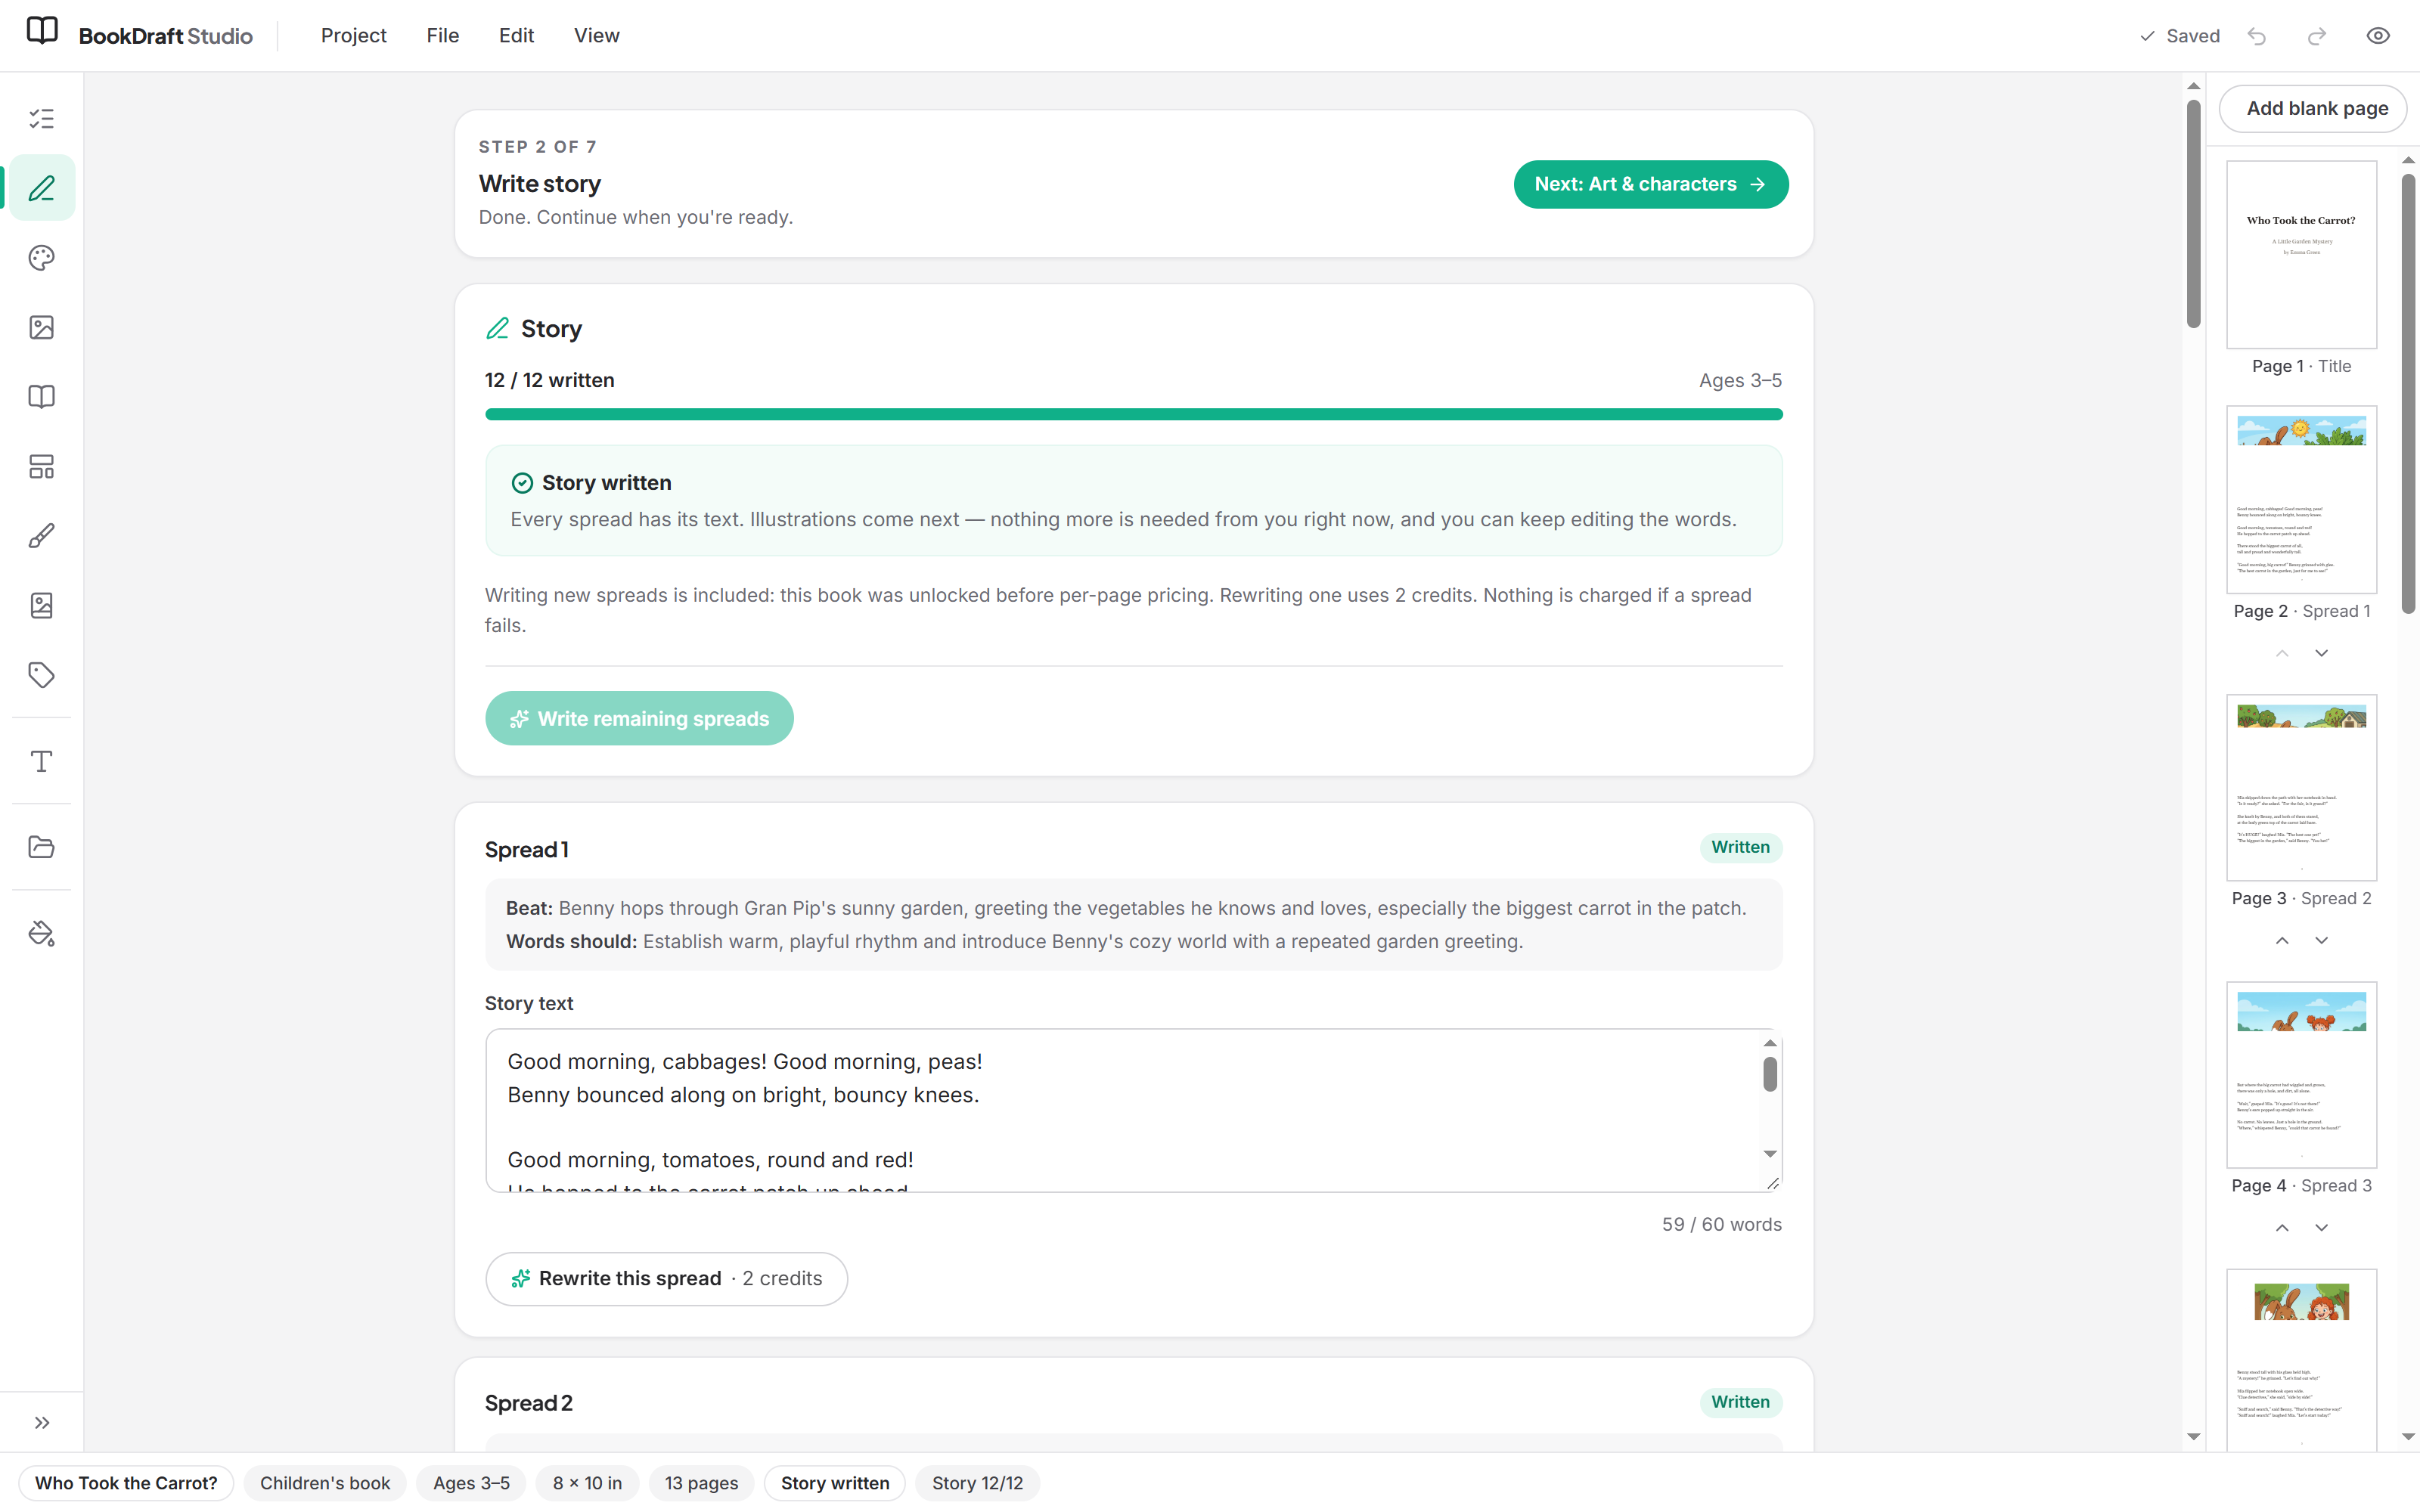Move Page 3 Spread 2 down
The height and width of the screenshot is (1512, 2420).
click(2321, 940)
